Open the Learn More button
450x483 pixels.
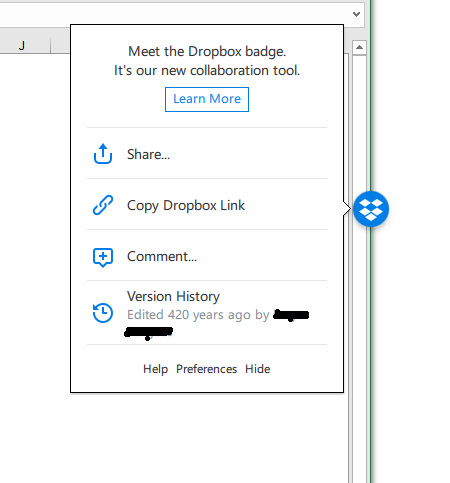coord(207,99)
